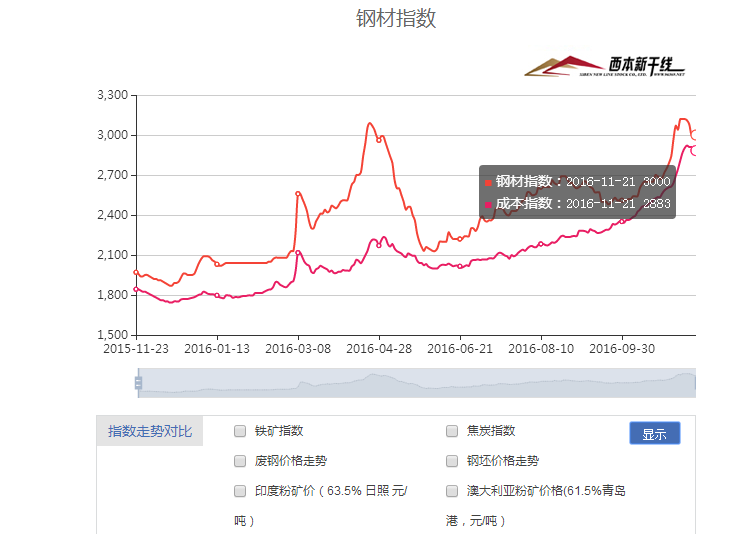Enable the 铁矿指数 checkbox
The width and height of the screenshot is (732, 534).
point(240,431)
